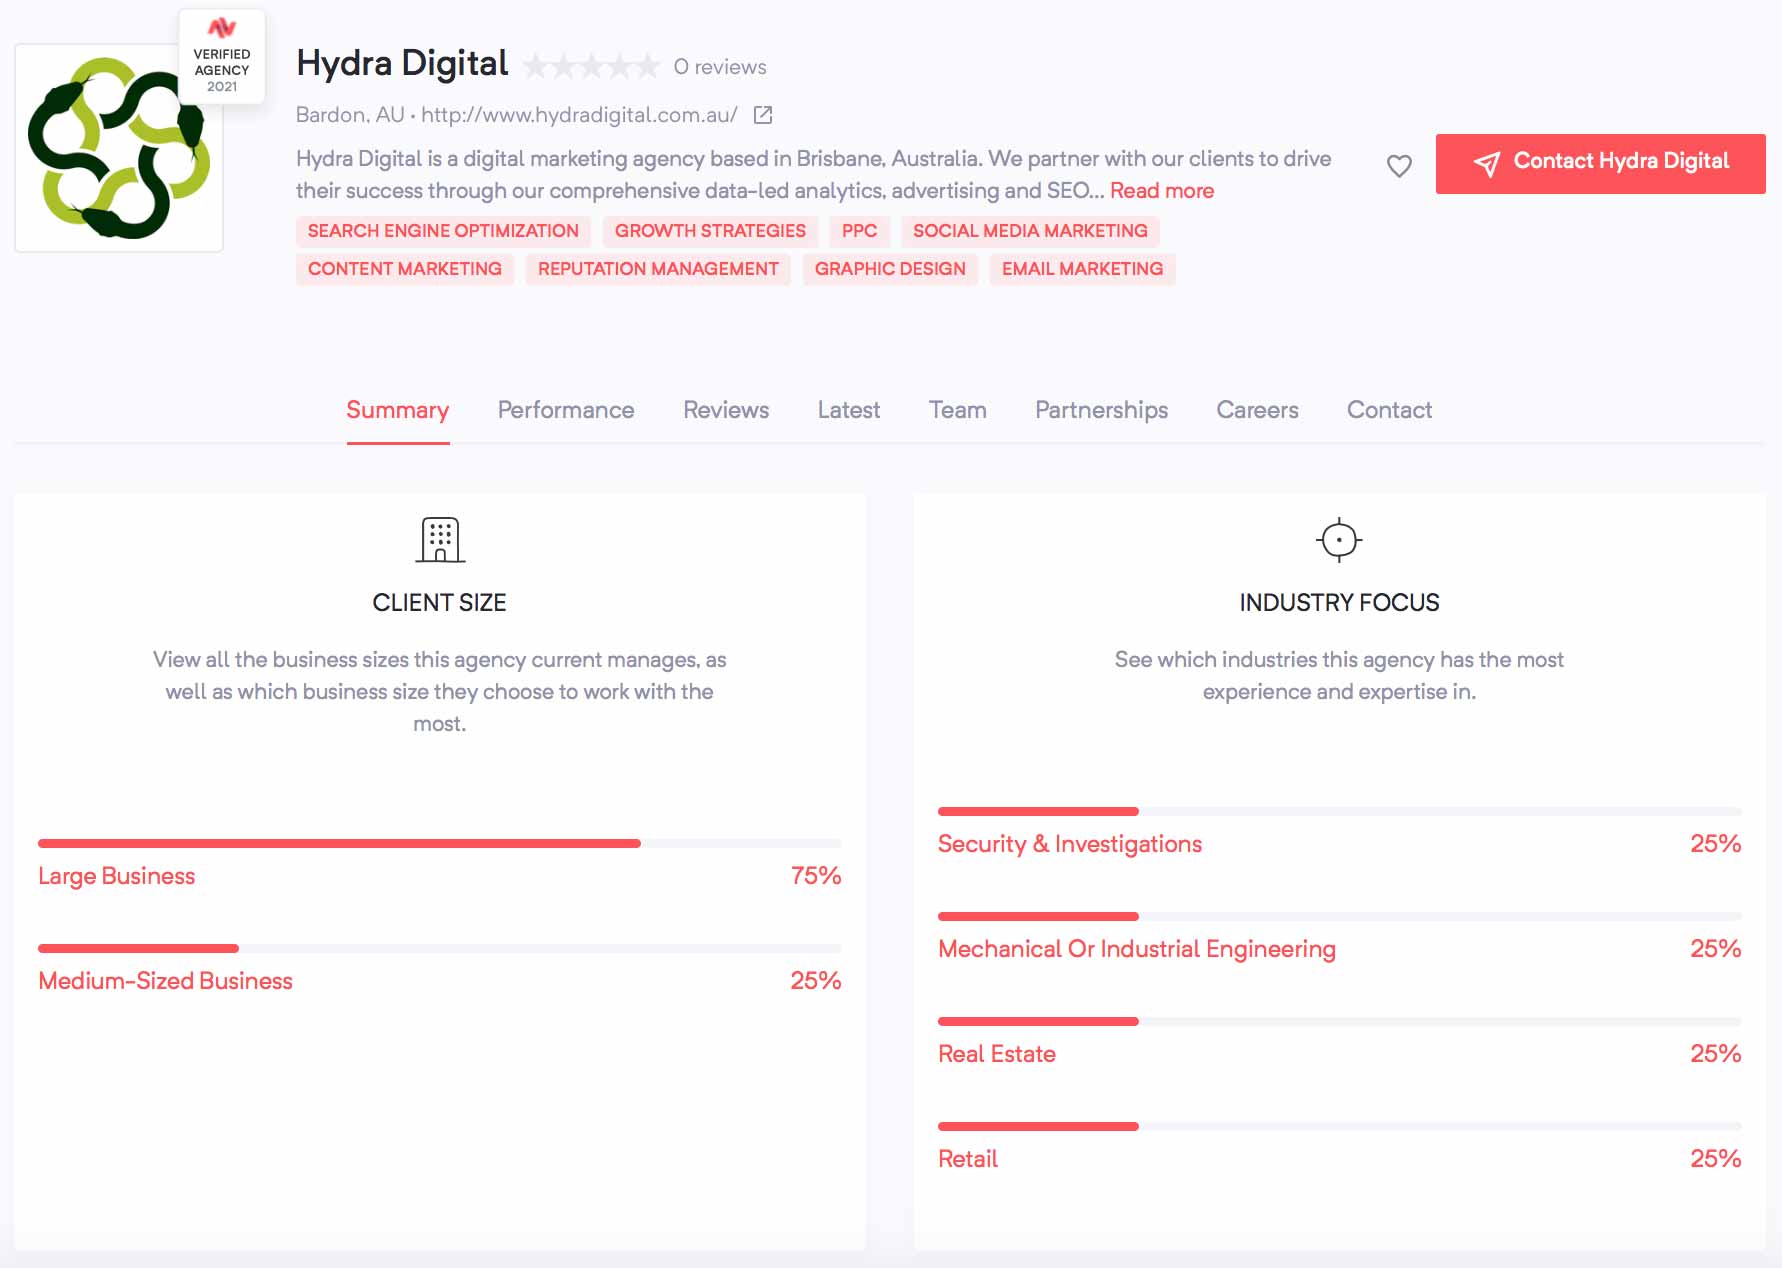The image size is (1782, 1268).
Task: Click the Mechanical Or Industrial Engineering label
Action: click(x=1137, y=949)
